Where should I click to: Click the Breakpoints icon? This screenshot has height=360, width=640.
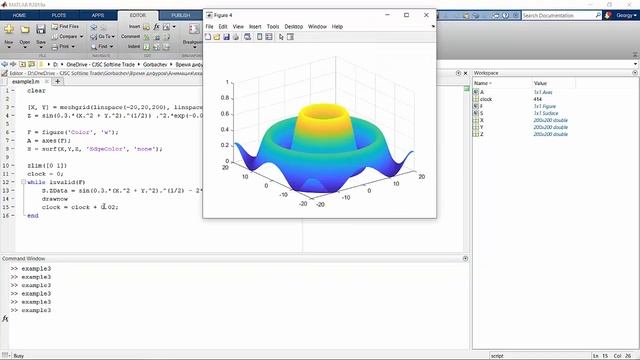194,29
